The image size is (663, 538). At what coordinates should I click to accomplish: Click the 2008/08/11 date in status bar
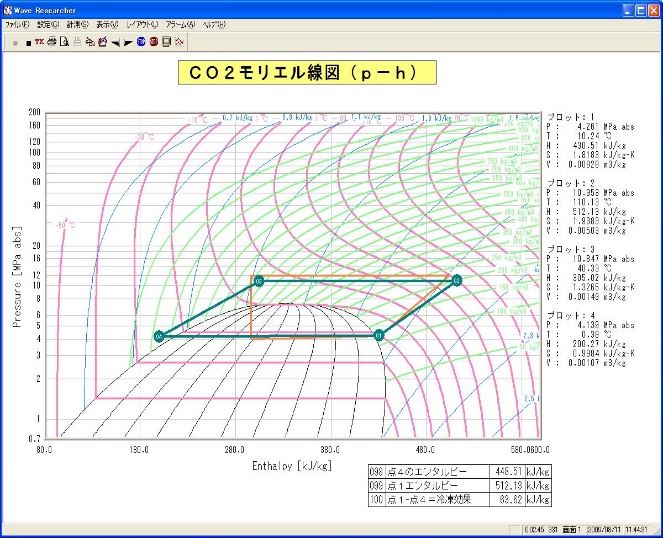coord(605,530)
